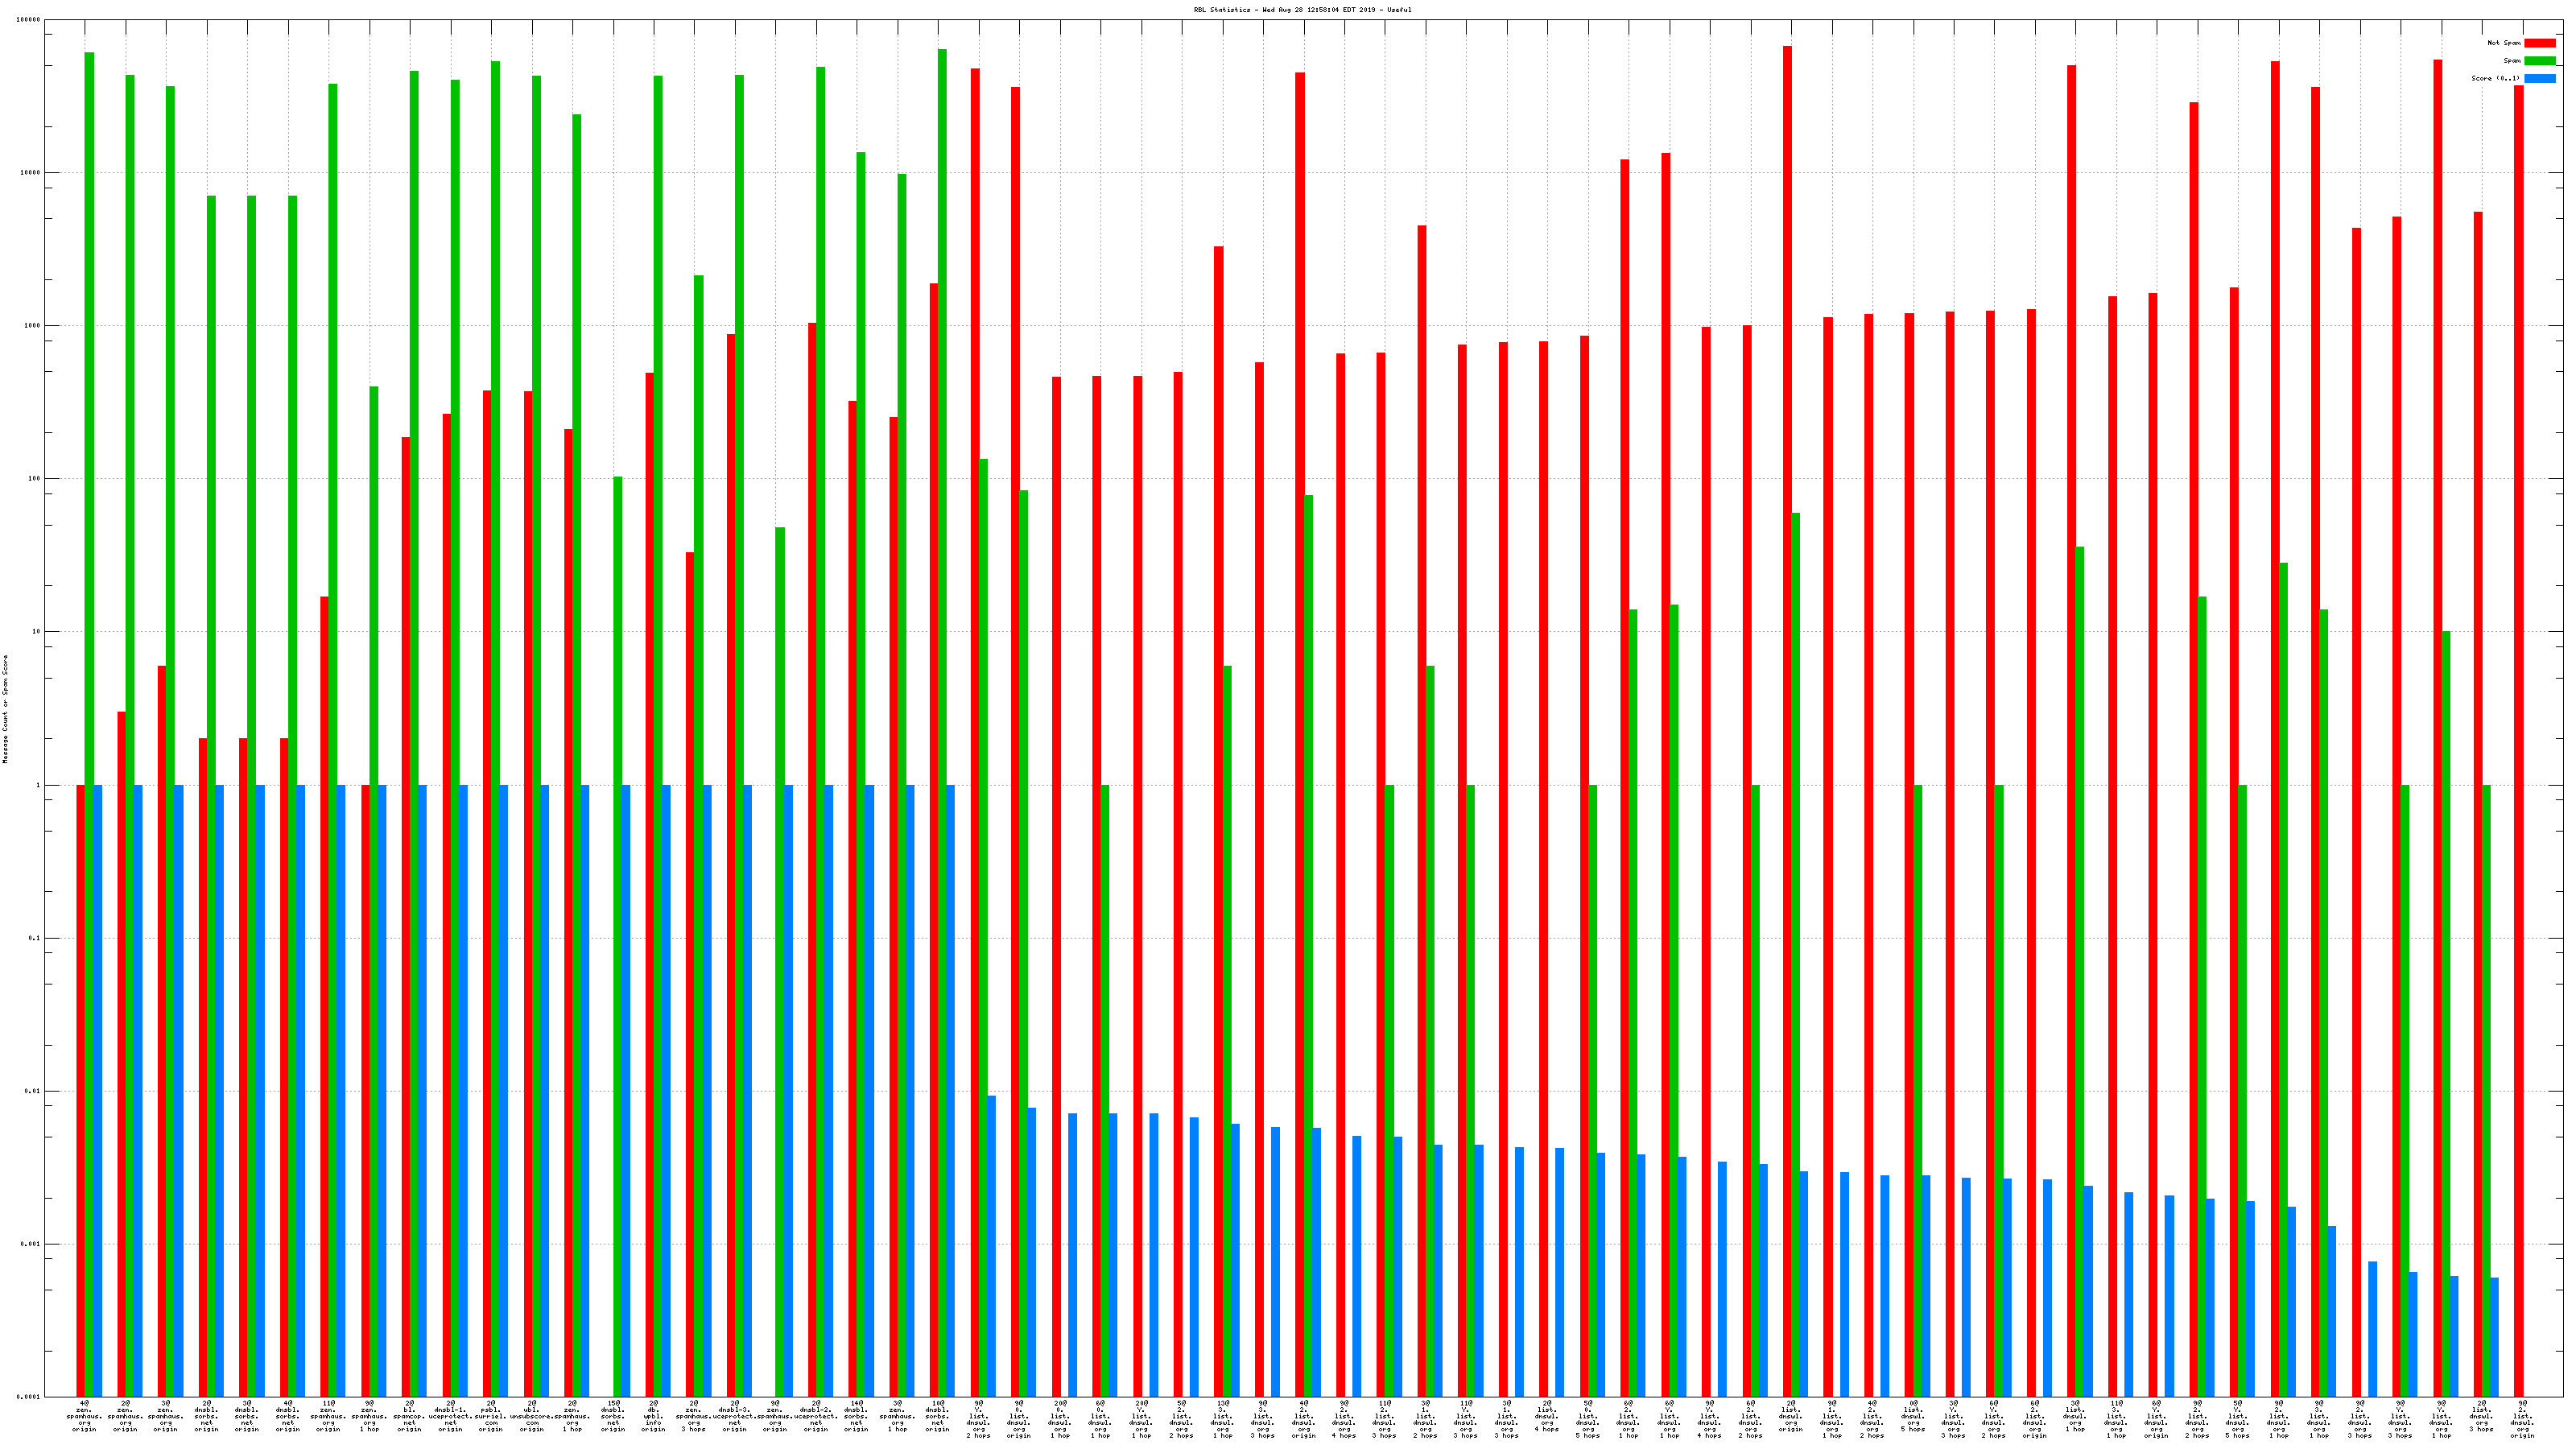Image resolution: width=2576 pixels, height=1449 pixels.
Task: Click the dnsbl-2.uceprotect.net origin label
Action: point(816,1416)
